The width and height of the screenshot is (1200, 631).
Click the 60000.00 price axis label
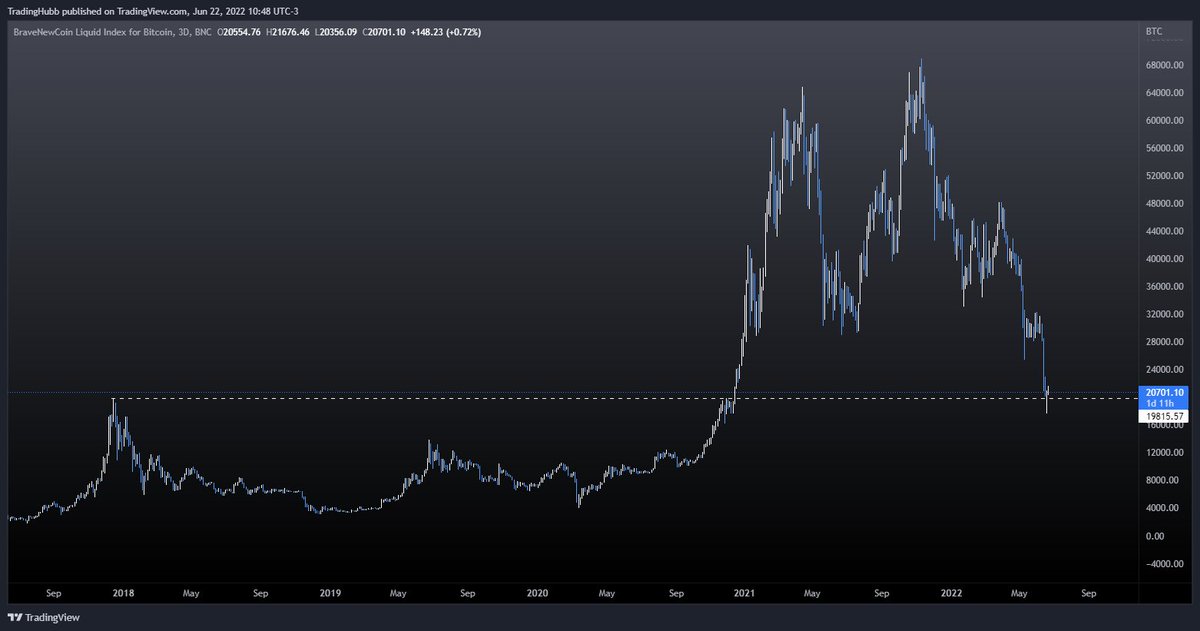point(1165,120)
